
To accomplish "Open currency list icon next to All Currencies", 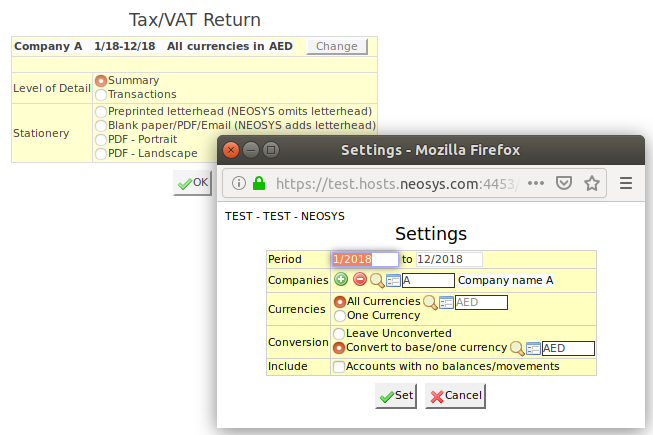I will (446, 303).
